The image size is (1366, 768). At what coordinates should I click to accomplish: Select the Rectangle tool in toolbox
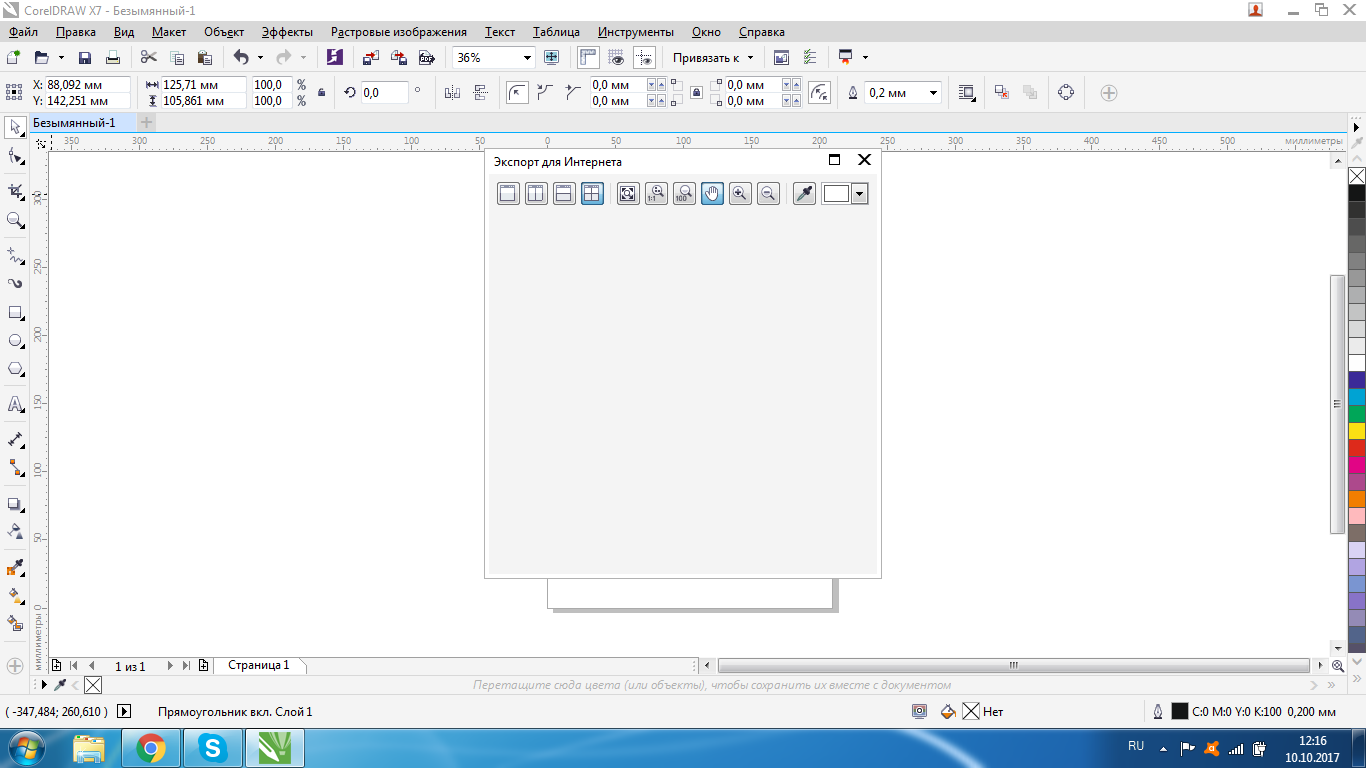16,313
